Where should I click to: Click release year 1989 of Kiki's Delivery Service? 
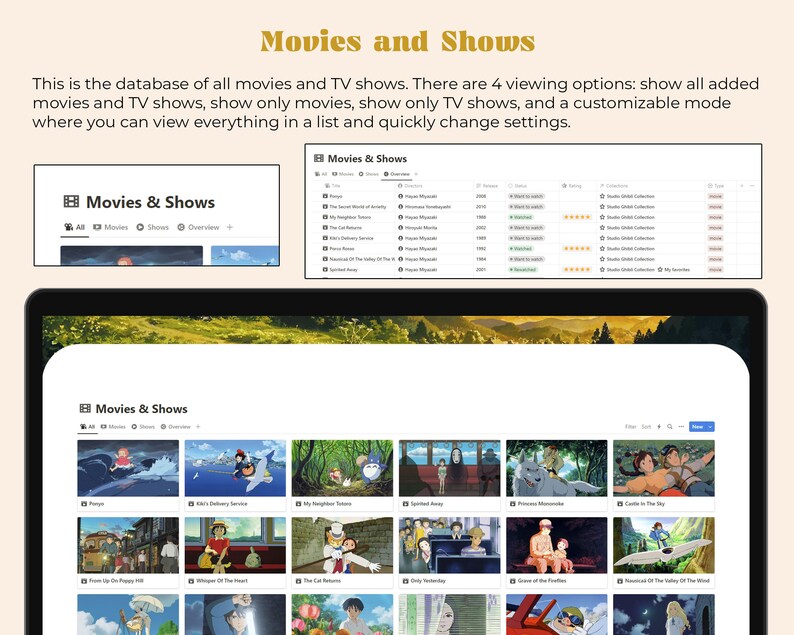click(x=481, y=238)
